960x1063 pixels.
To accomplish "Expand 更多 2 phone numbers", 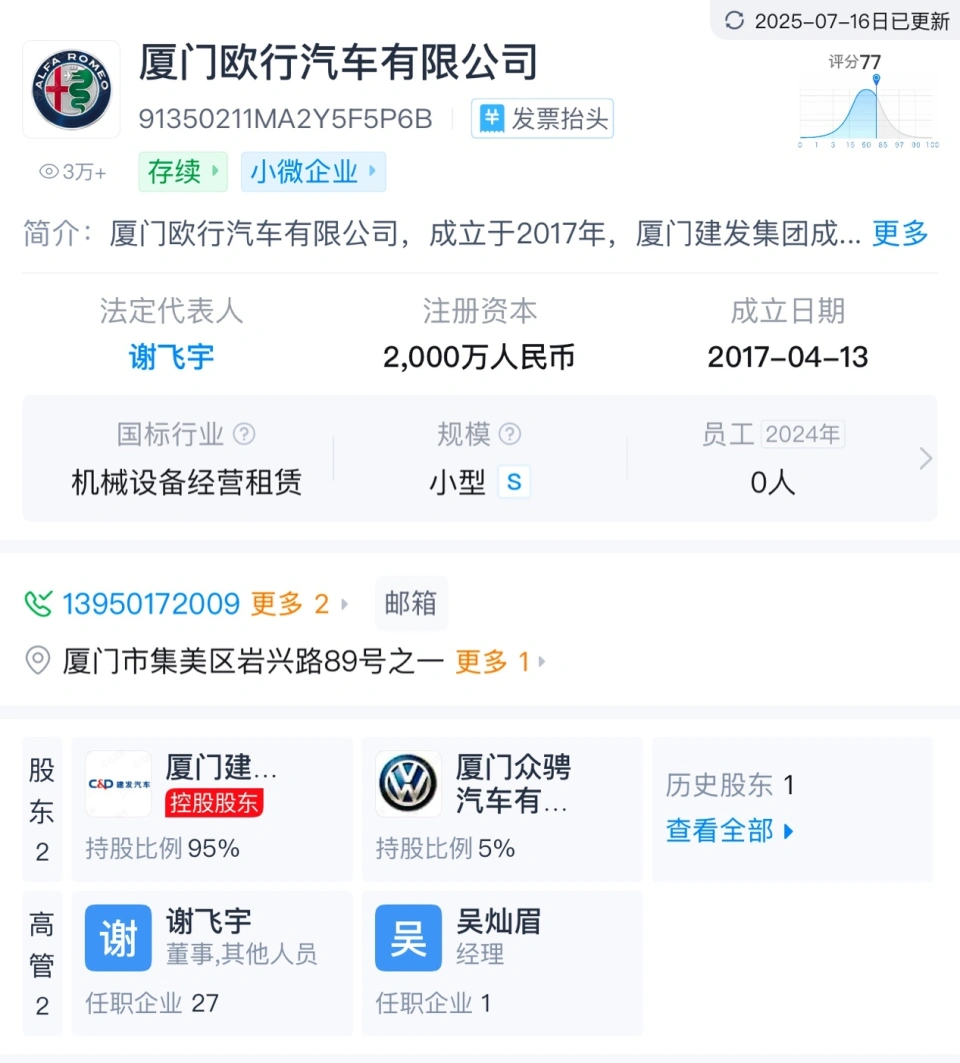I will tap(299, 603).
